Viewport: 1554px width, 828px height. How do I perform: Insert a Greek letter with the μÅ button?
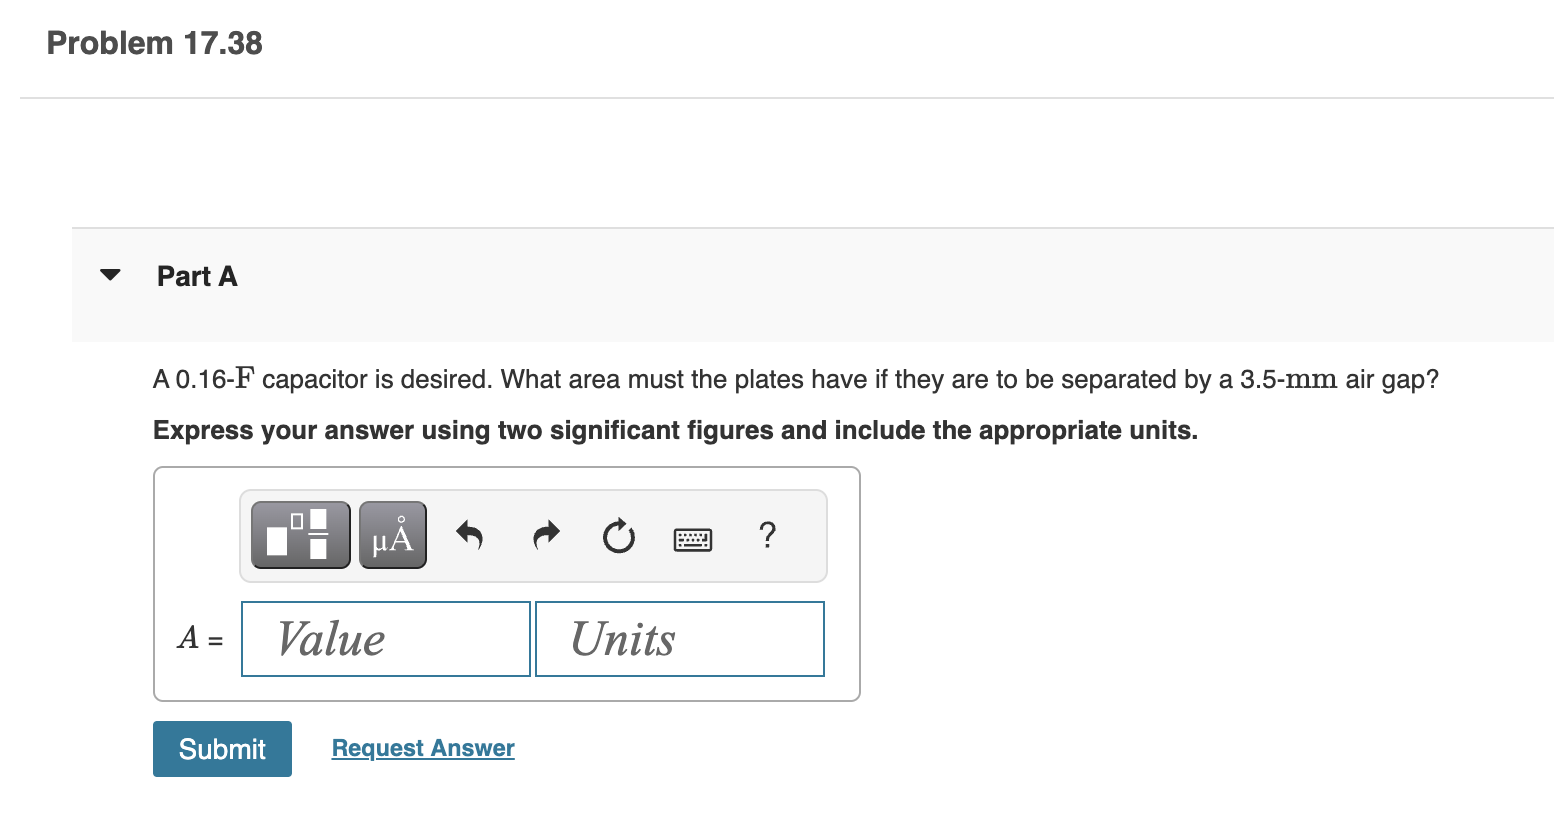click(392, 534)
